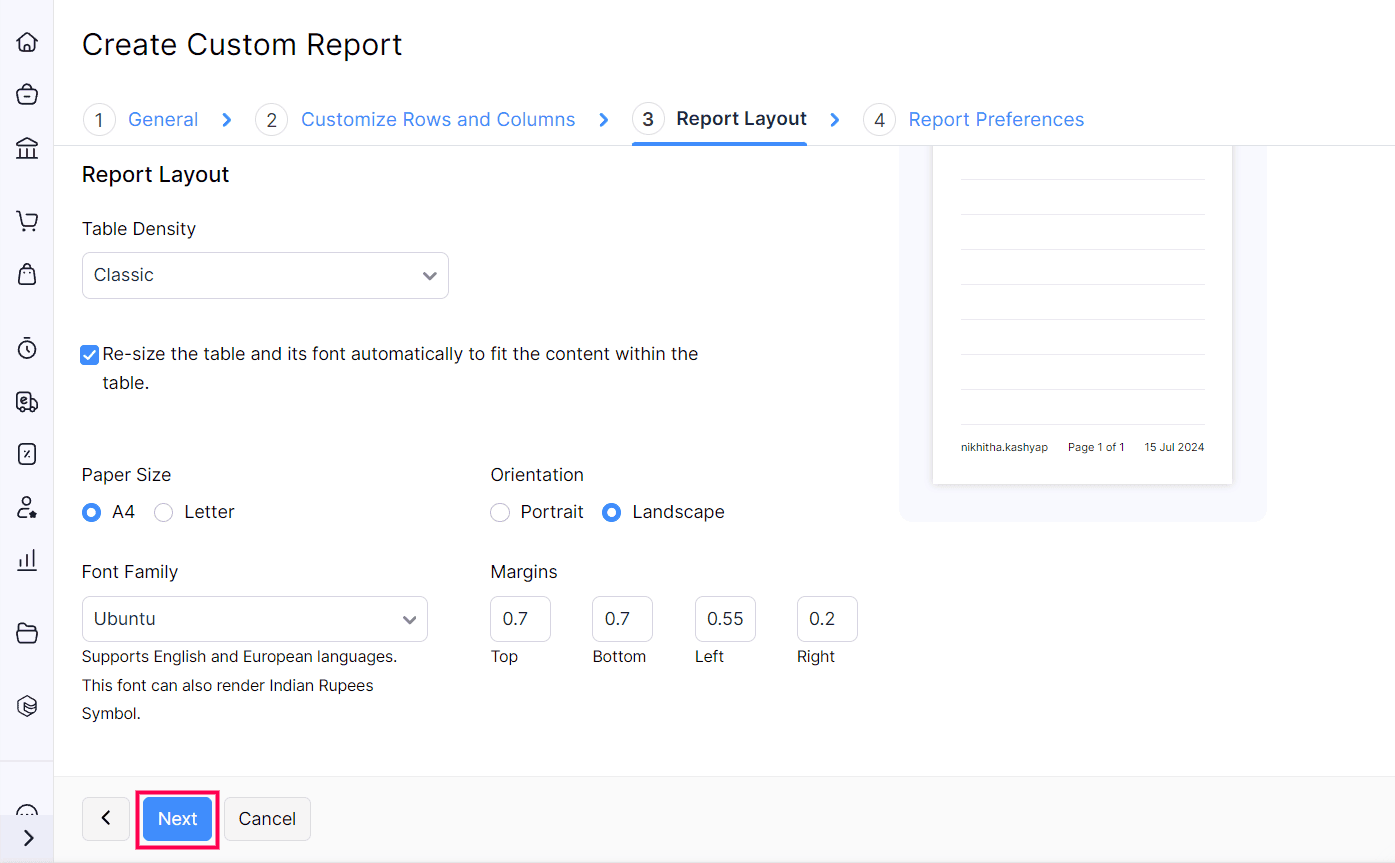Select Letter paper size
This screenshot has width=1395, height=863.
[164, 513]
